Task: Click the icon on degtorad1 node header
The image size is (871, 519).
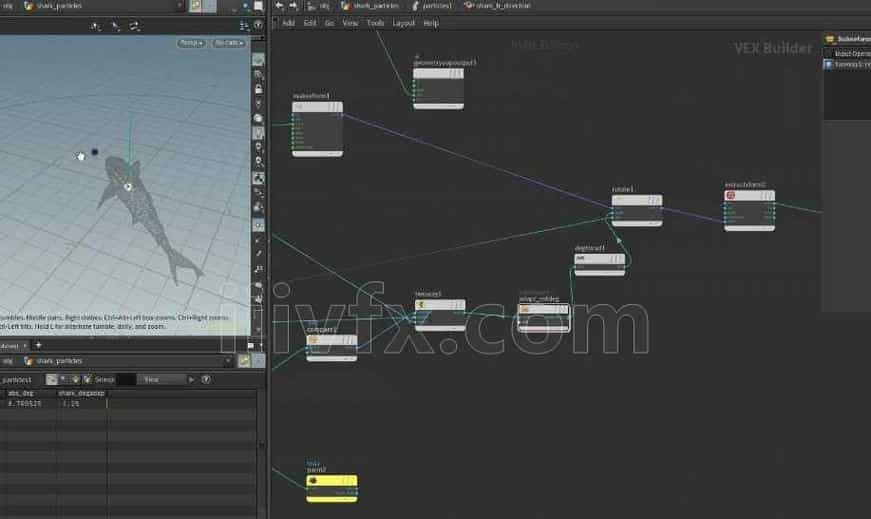Action: click(580, 258)
